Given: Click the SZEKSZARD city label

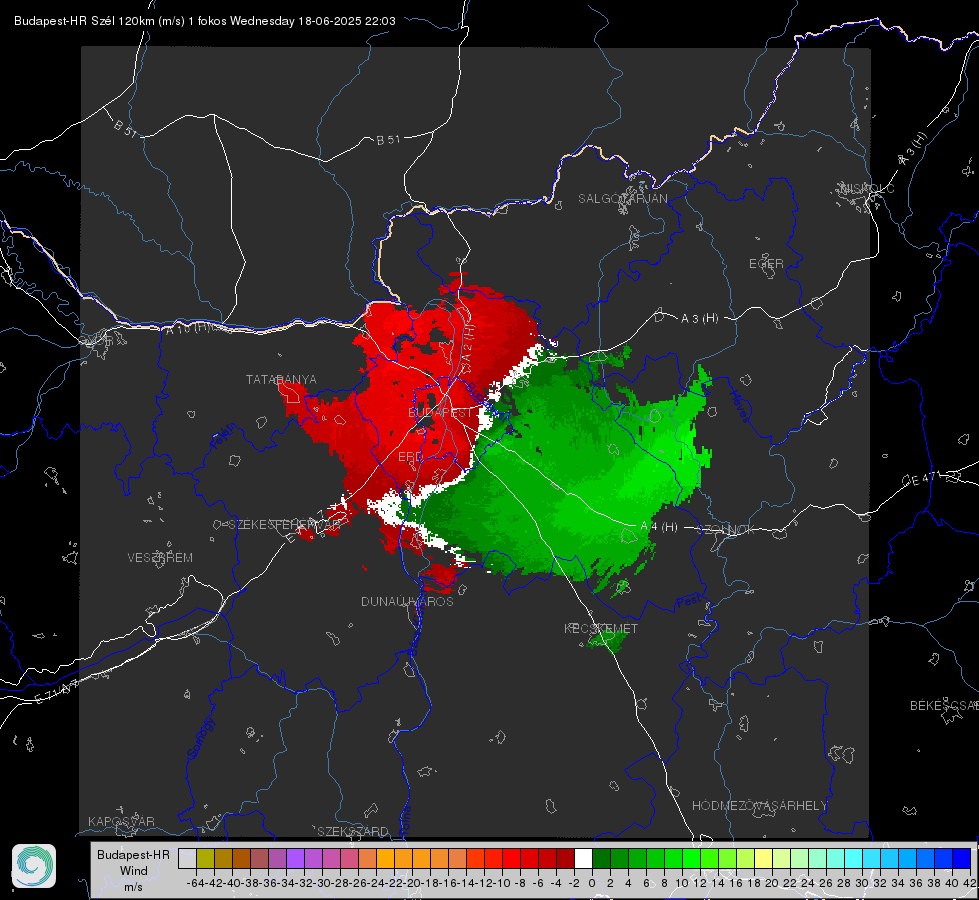Looking at the screenshot, I should (x=353, y=831).
